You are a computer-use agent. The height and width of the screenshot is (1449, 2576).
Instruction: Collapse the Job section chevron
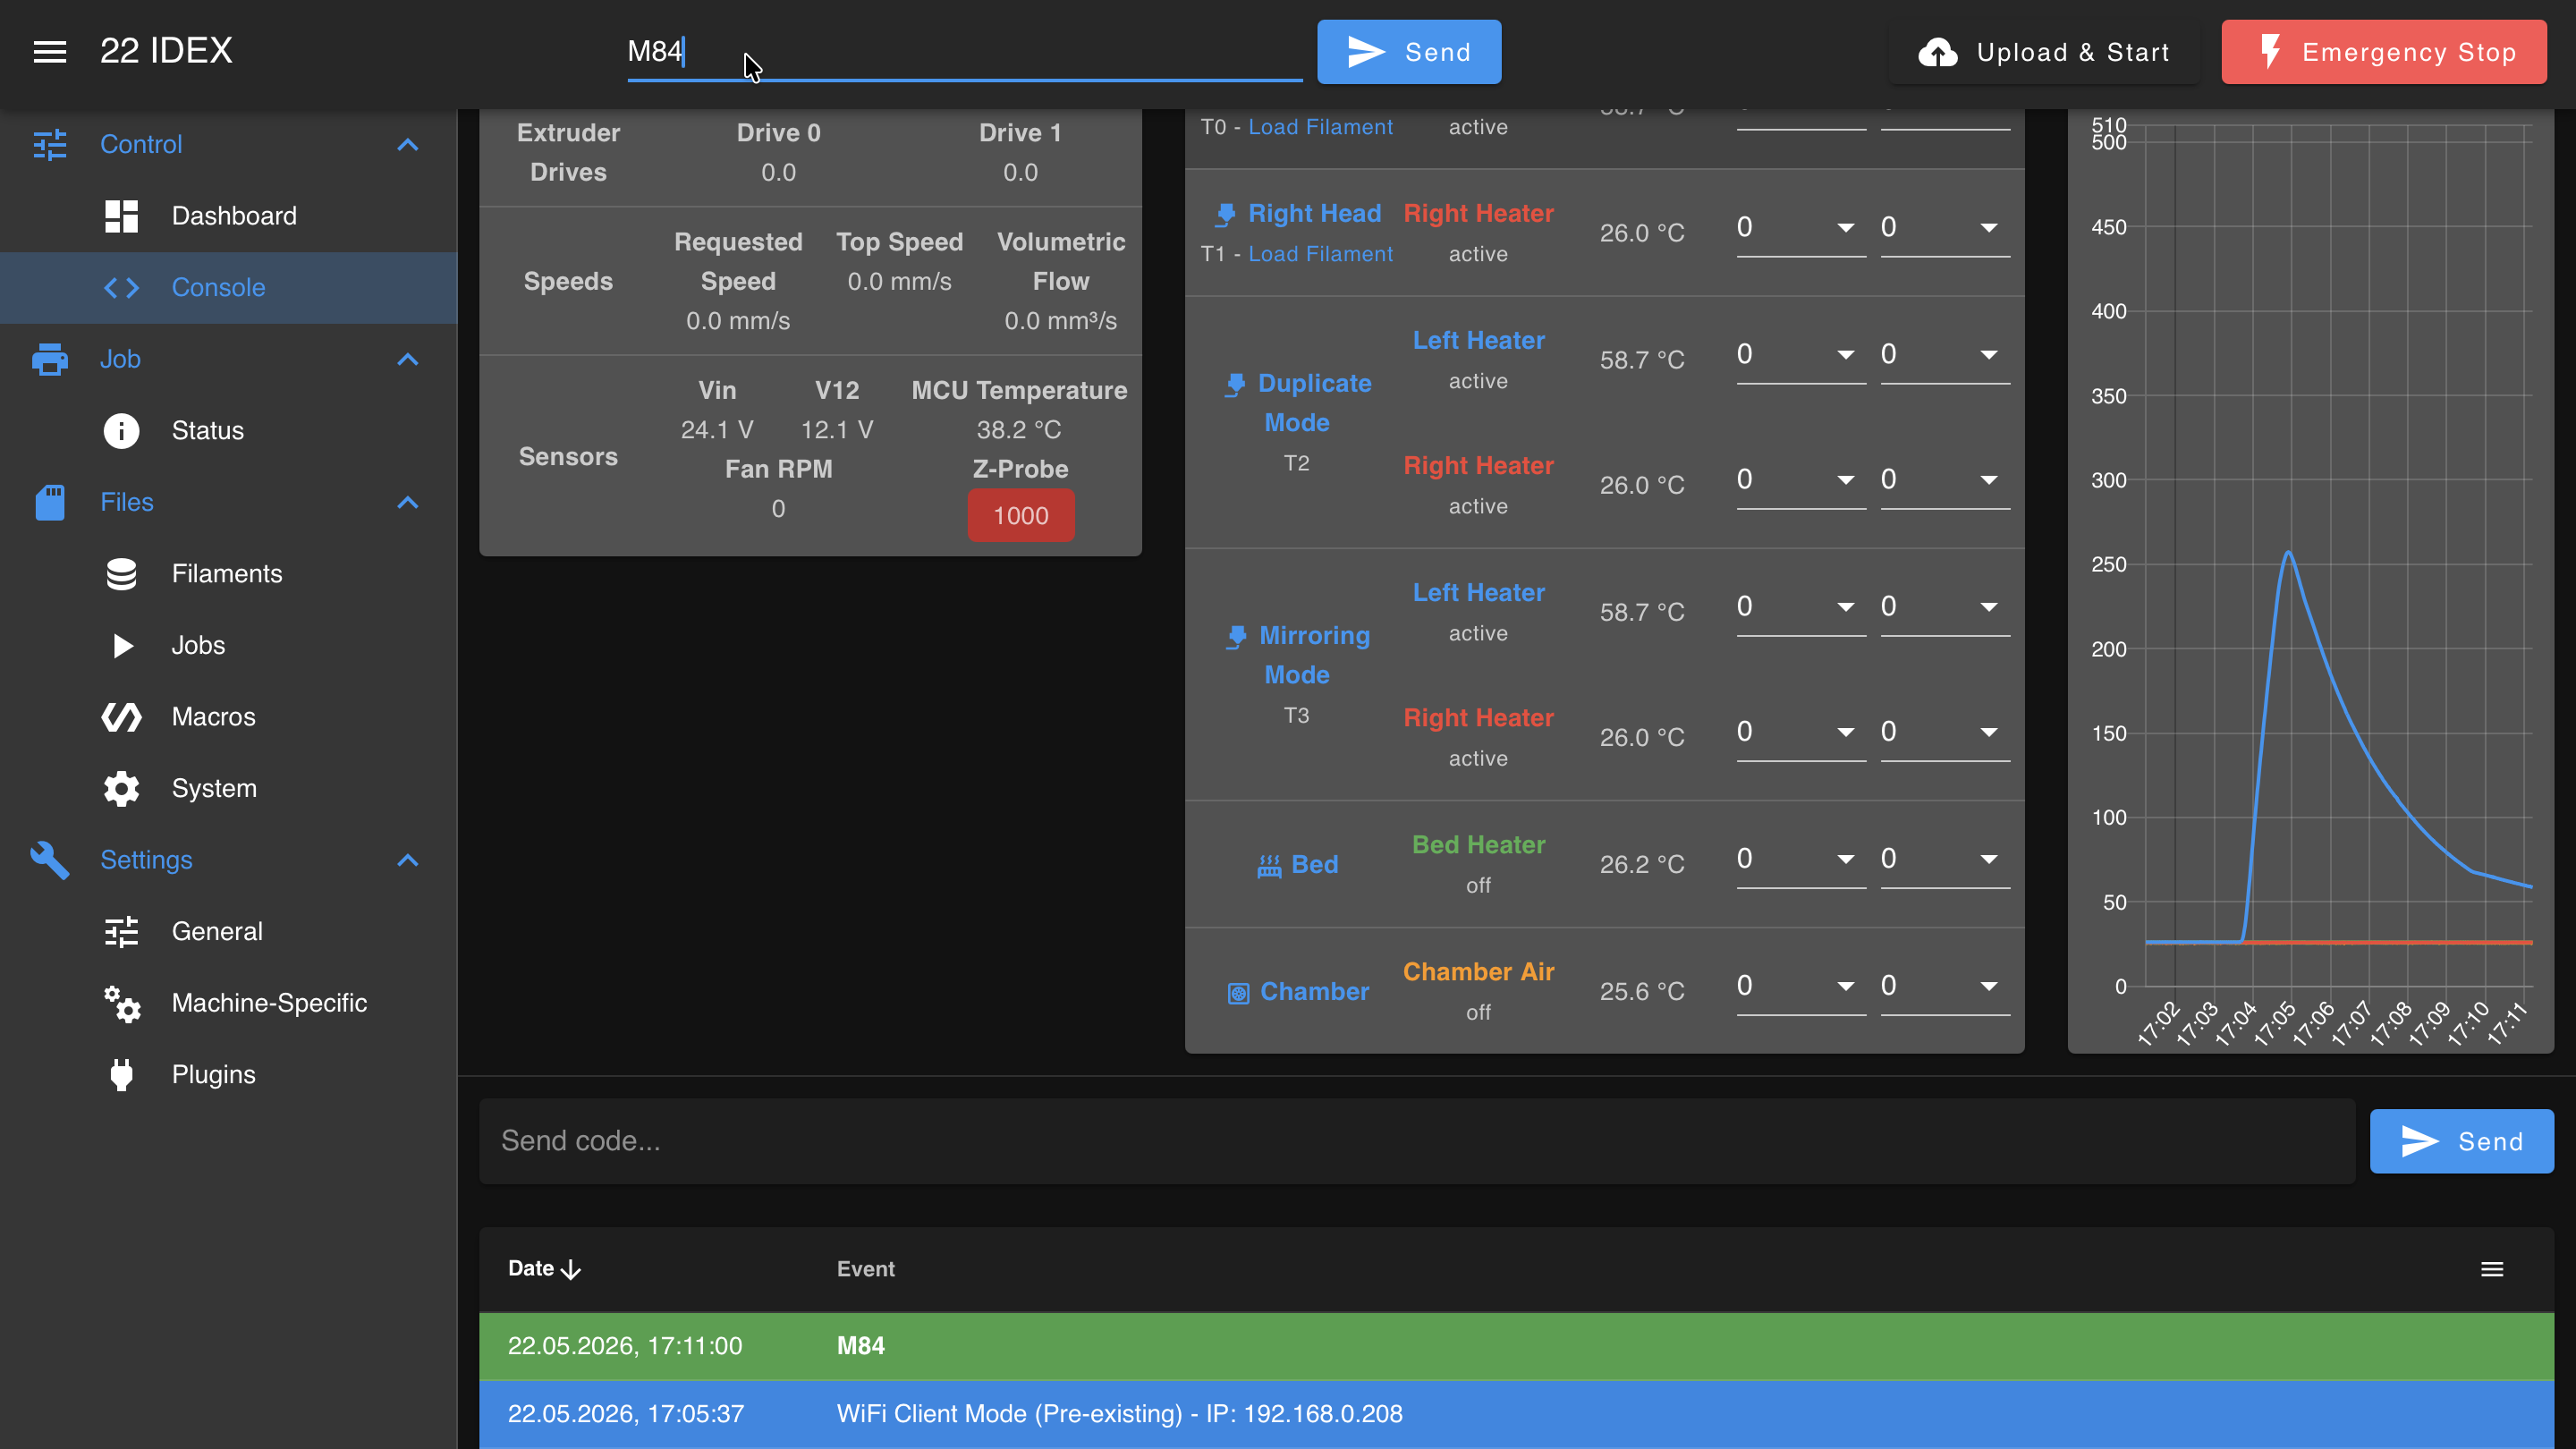pos(407,359)
